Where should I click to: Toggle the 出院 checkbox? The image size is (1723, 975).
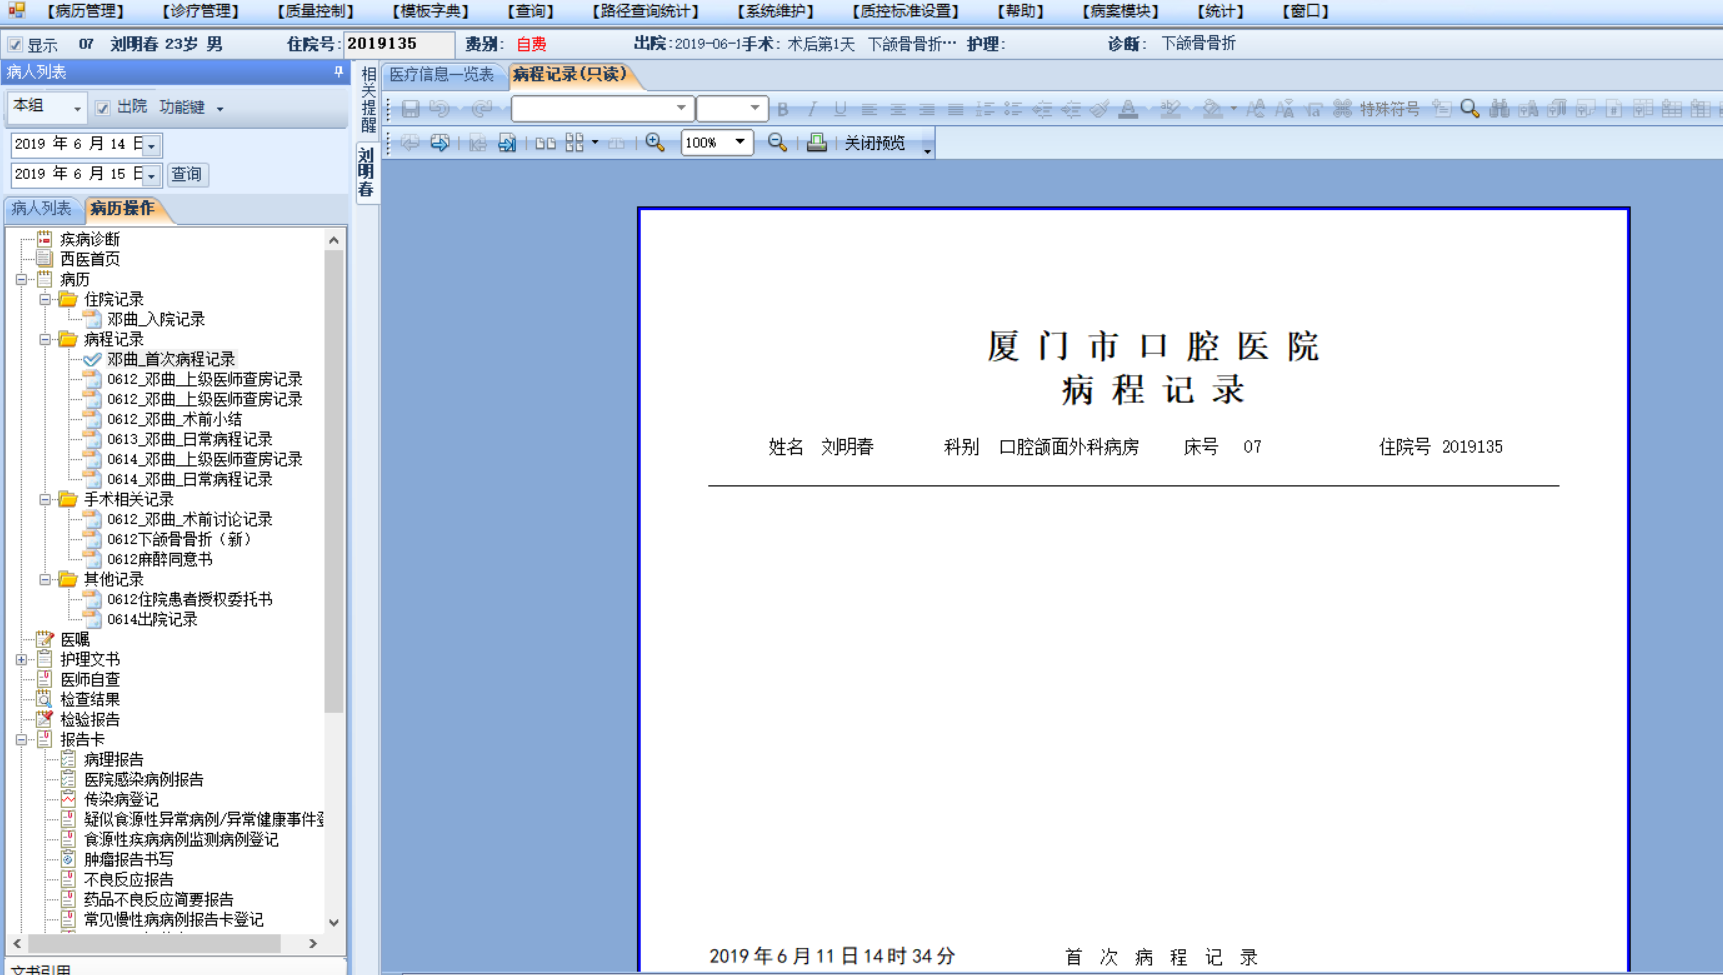coord(102,107)
